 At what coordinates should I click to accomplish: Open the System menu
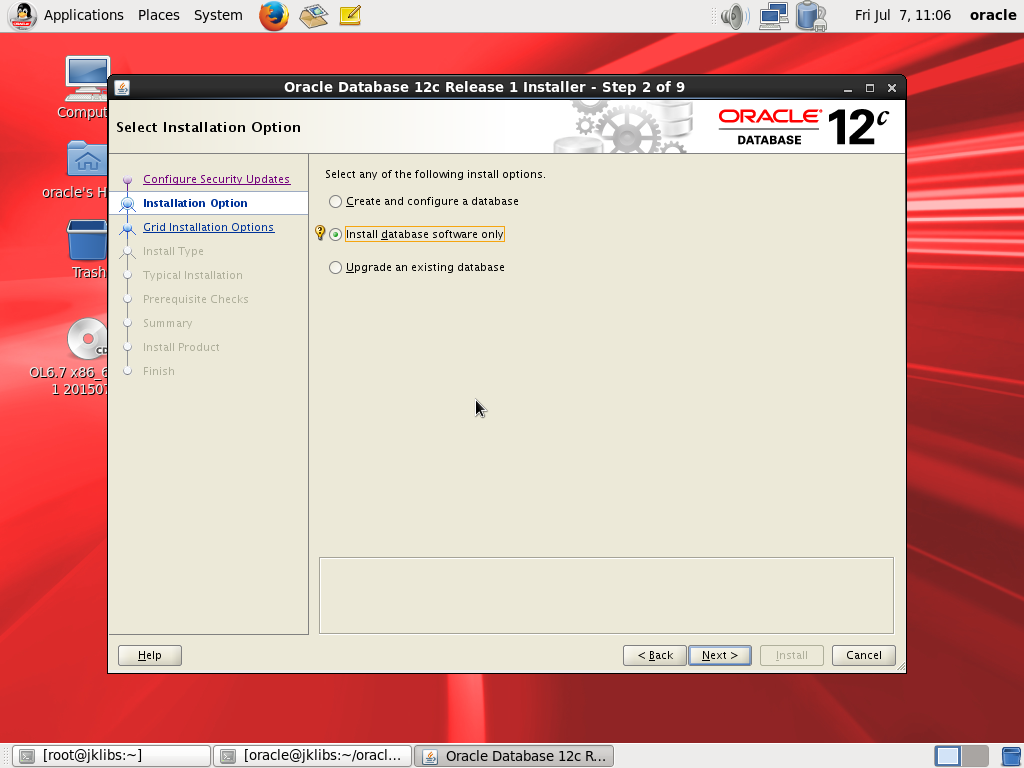pyautogui.click(x=218, y=15)
